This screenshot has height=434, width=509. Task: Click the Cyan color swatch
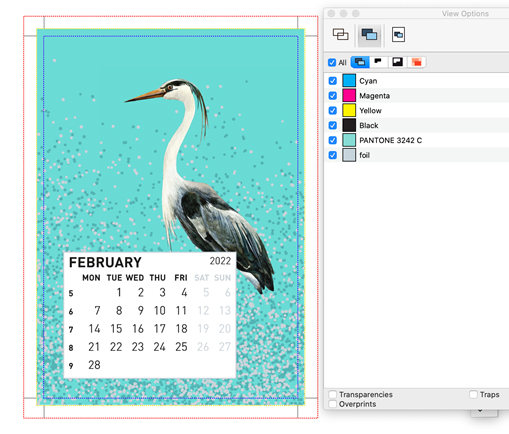point(349,81)
